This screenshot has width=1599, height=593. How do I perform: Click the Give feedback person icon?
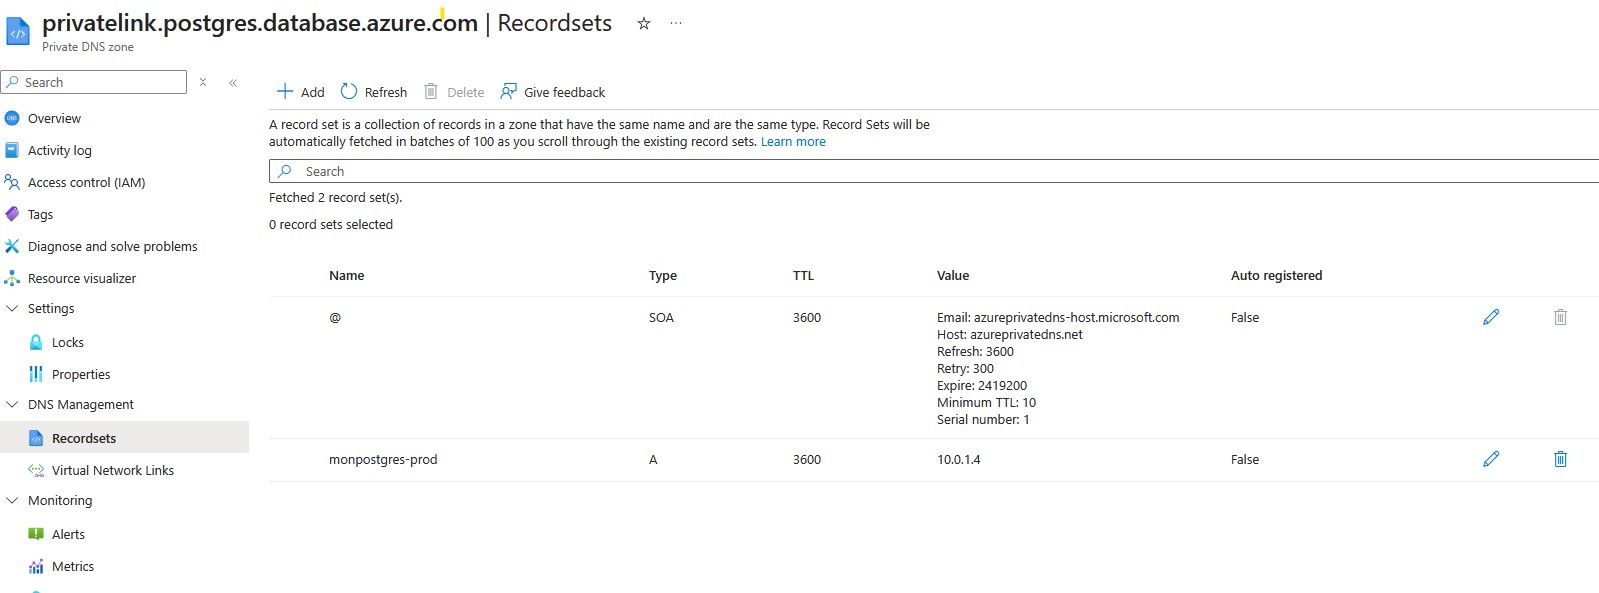[508, 91]
